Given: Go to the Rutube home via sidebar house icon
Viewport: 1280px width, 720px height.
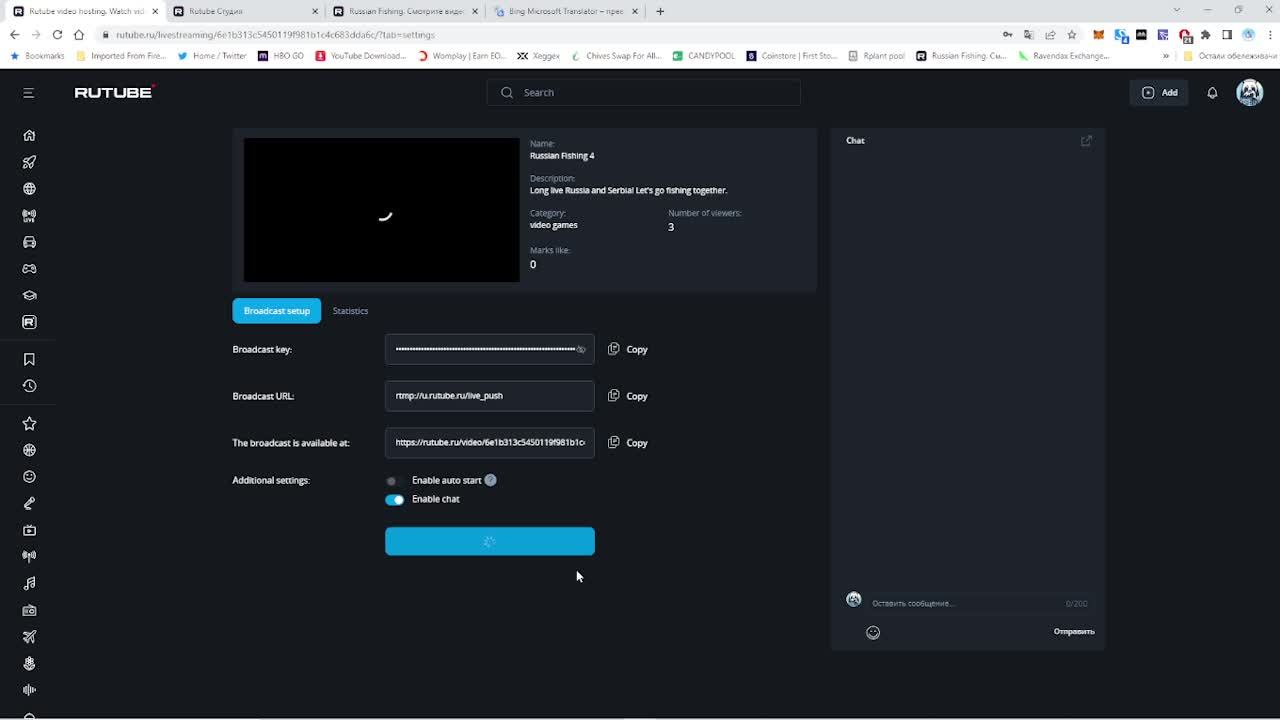Looking at the screenshot, I should coord(29,135).
